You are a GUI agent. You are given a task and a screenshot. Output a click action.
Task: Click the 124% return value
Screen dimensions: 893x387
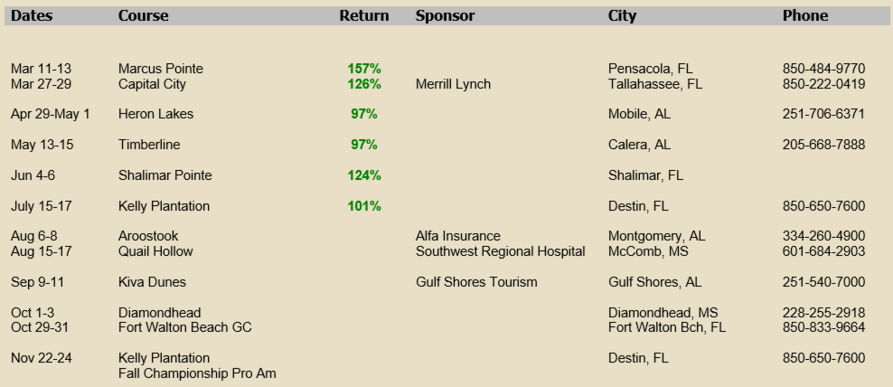364,175
